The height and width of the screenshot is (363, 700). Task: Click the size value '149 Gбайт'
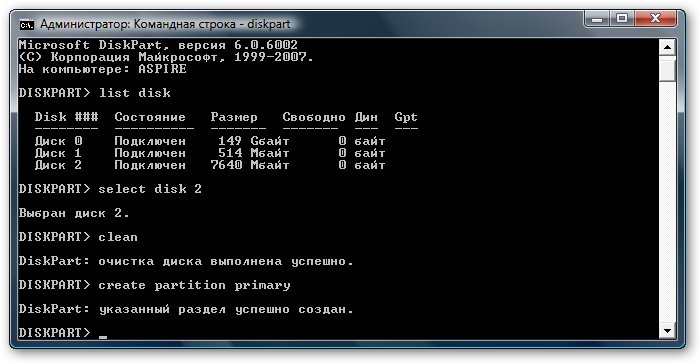point(254,141)
